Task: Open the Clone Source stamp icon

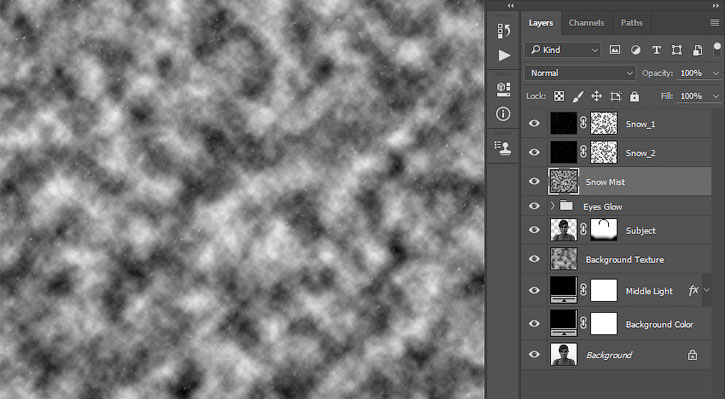Action: pyautogui.click(x=503, y=147)
